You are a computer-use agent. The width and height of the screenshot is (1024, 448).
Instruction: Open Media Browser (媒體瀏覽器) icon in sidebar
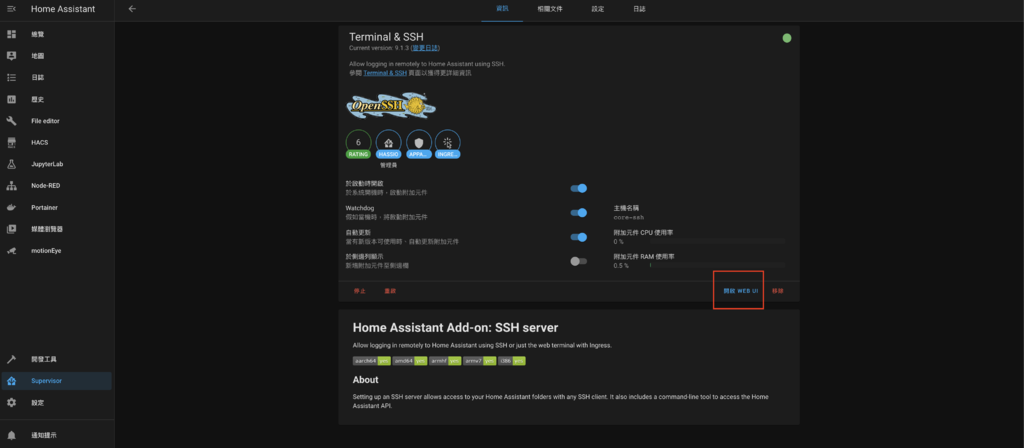[11, 229]
